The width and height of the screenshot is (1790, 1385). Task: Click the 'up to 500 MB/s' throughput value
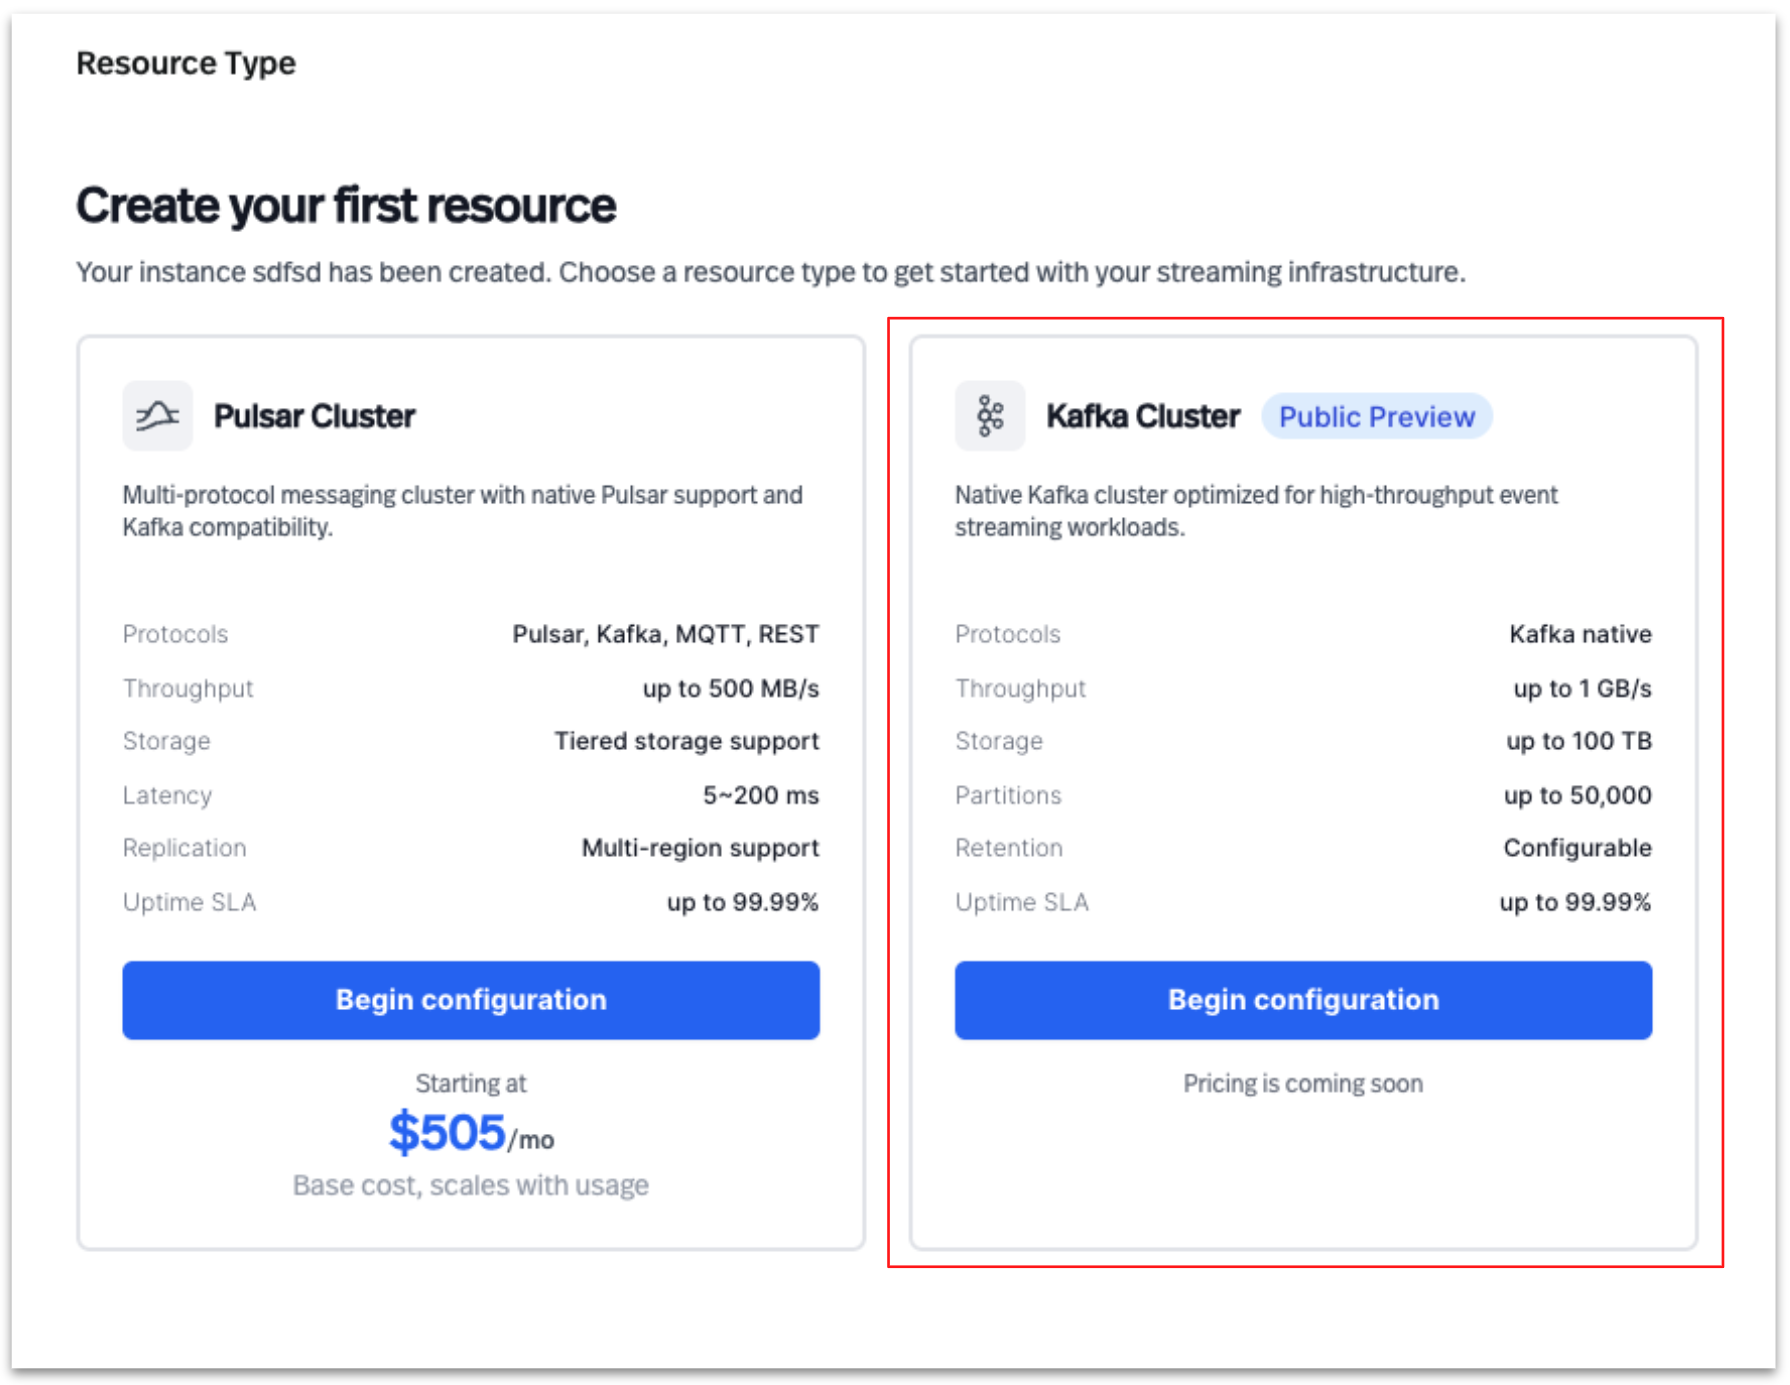(730, 689)
